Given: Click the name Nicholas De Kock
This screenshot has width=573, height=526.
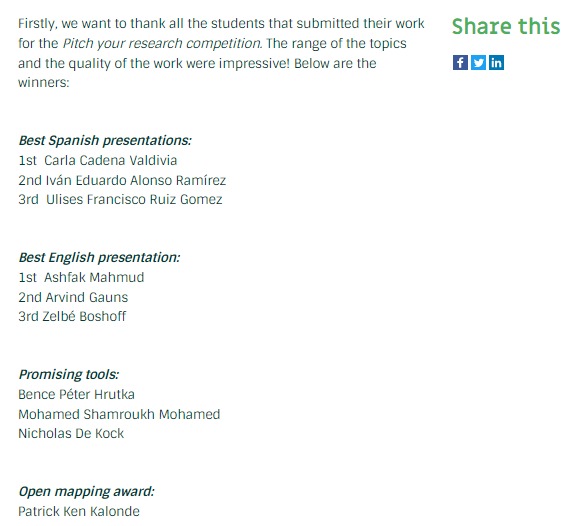Looking at the screenshot, I should [71, 434].
